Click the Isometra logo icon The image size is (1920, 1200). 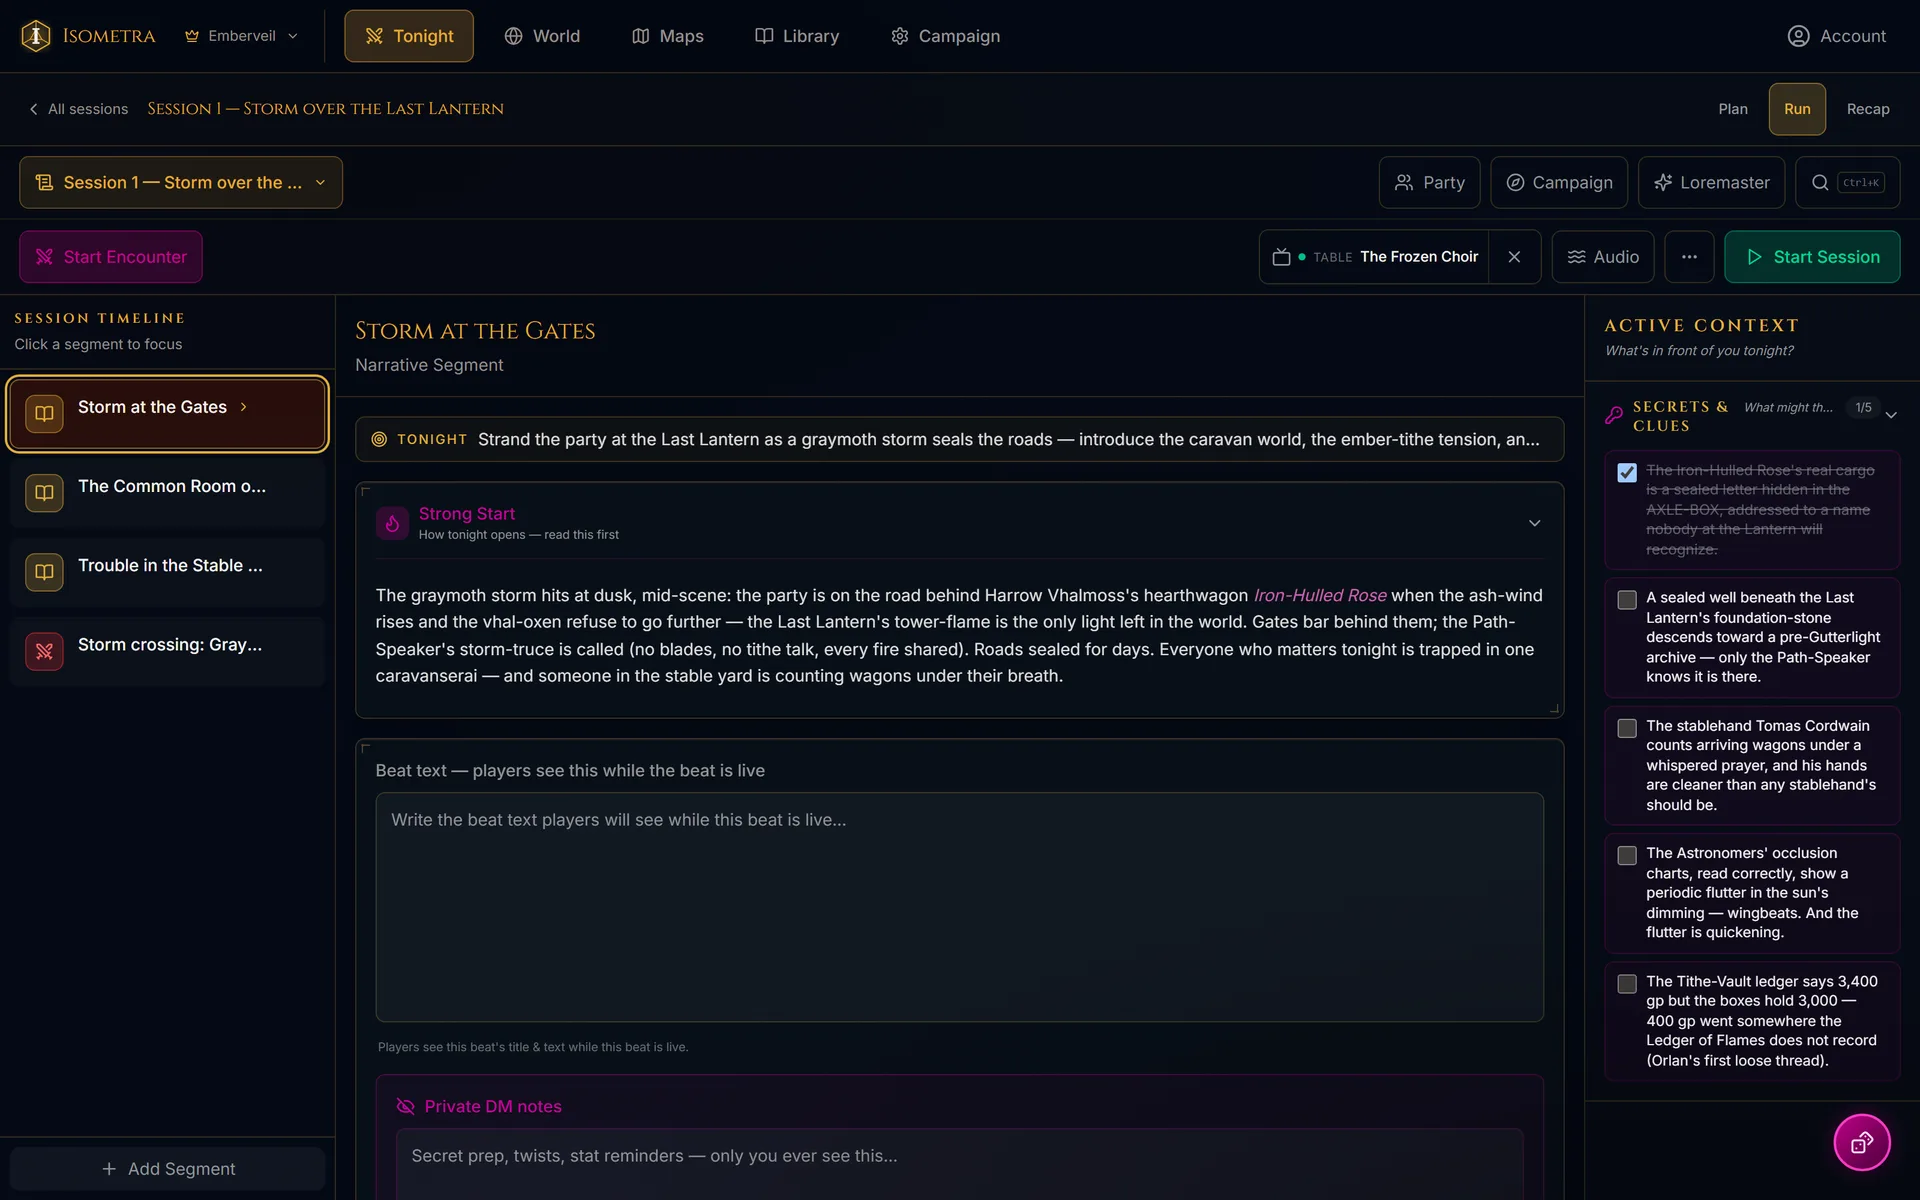pos(36,36)
